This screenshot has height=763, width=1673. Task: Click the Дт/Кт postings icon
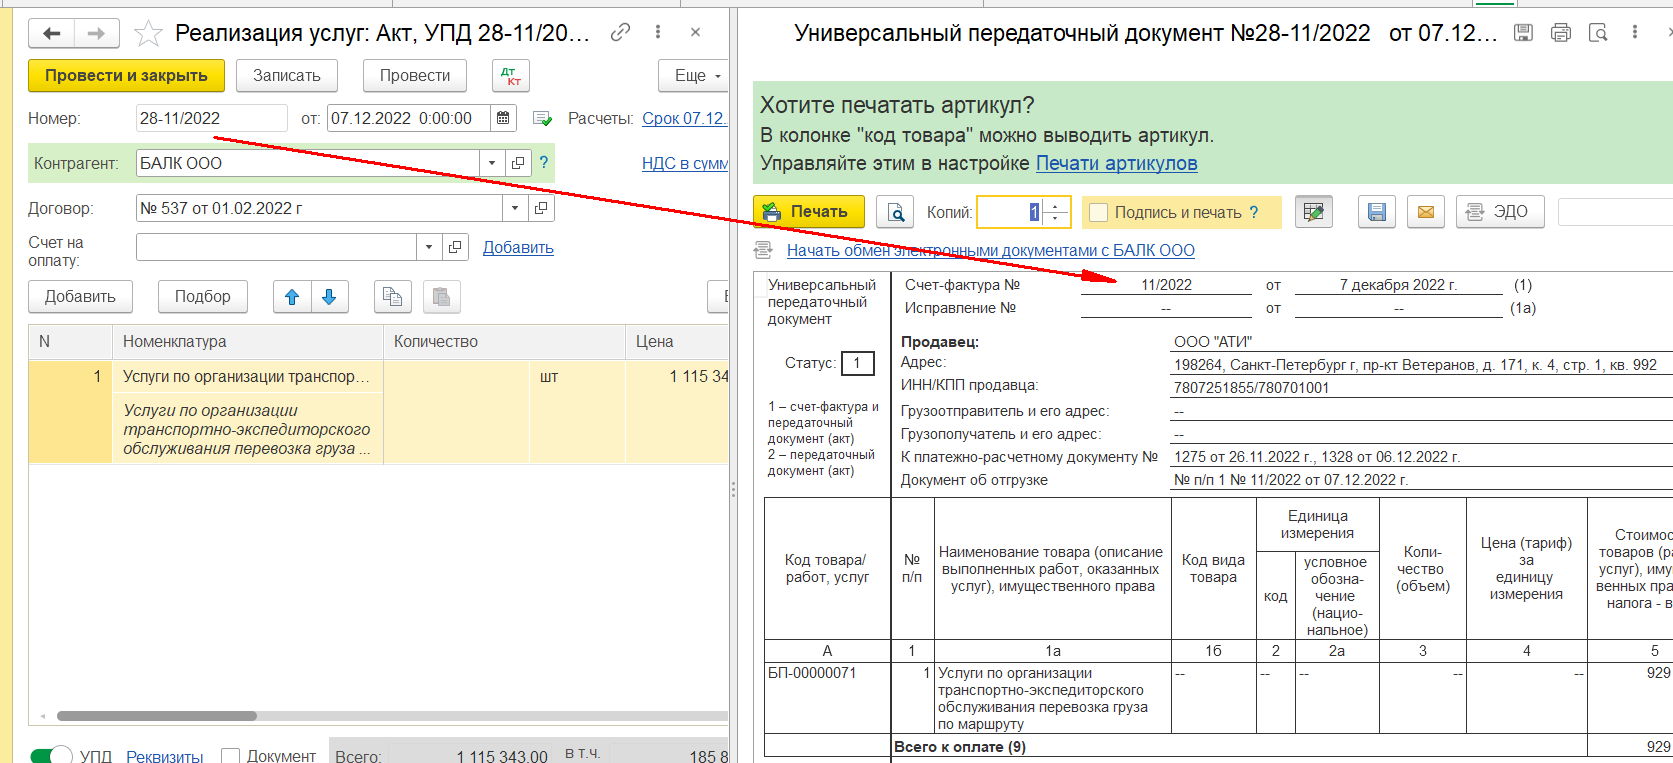pos(510,76)
